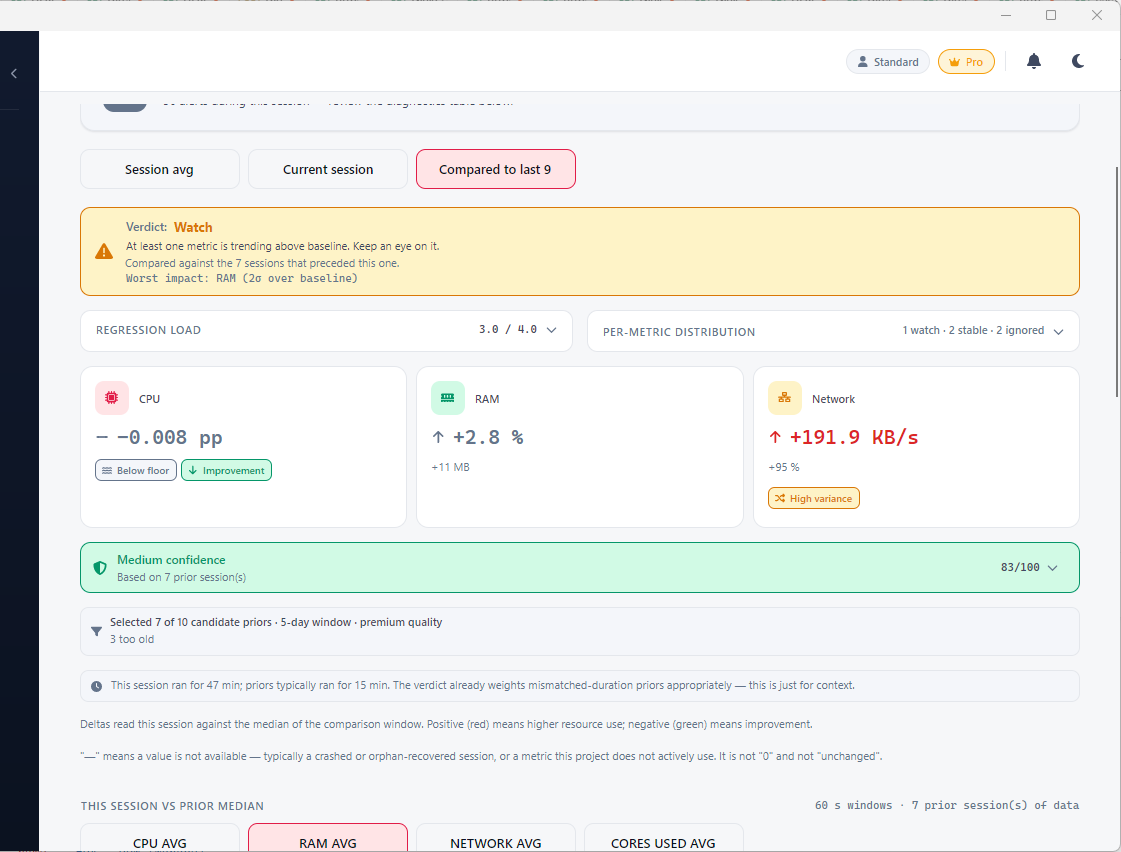Minimize the application window
This screenshot has height=852, width=1121.
(1006, 15)
